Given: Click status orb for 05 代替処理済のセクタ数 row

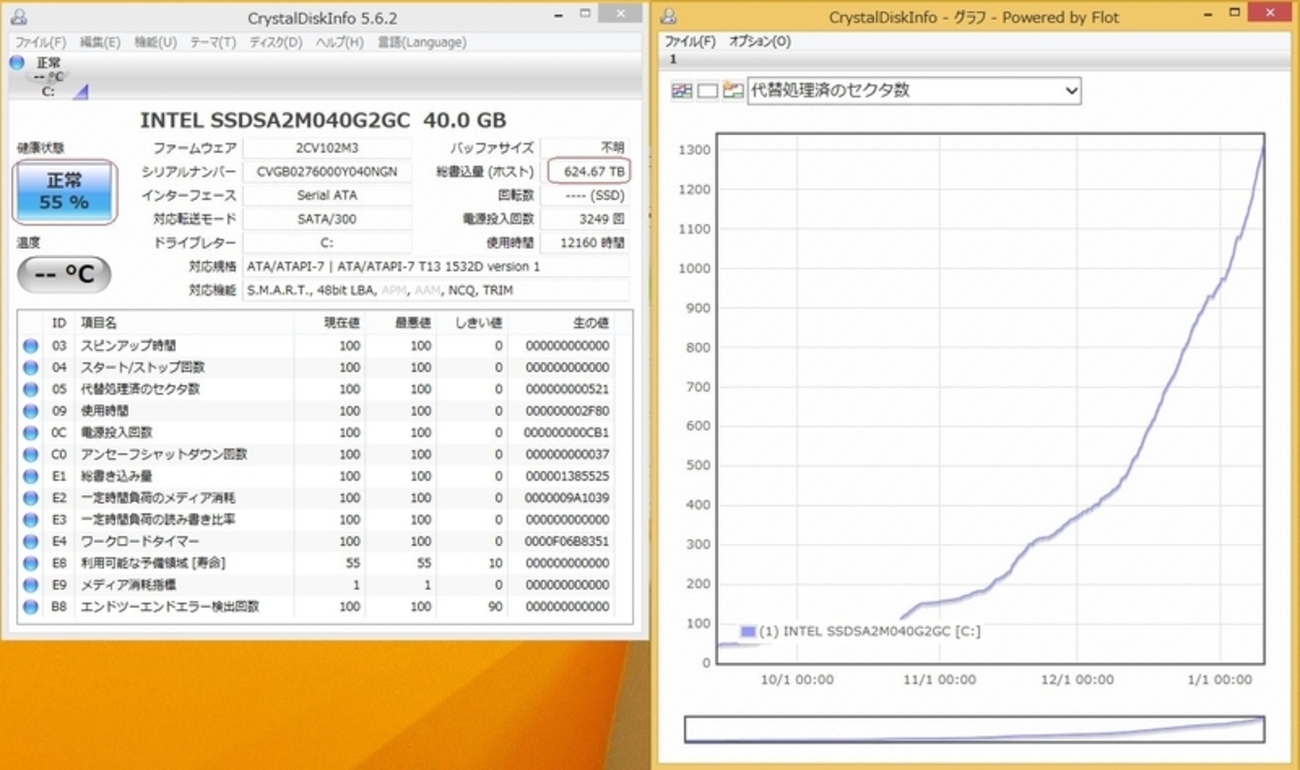Looking at the screenshot, I should point(30,389).
